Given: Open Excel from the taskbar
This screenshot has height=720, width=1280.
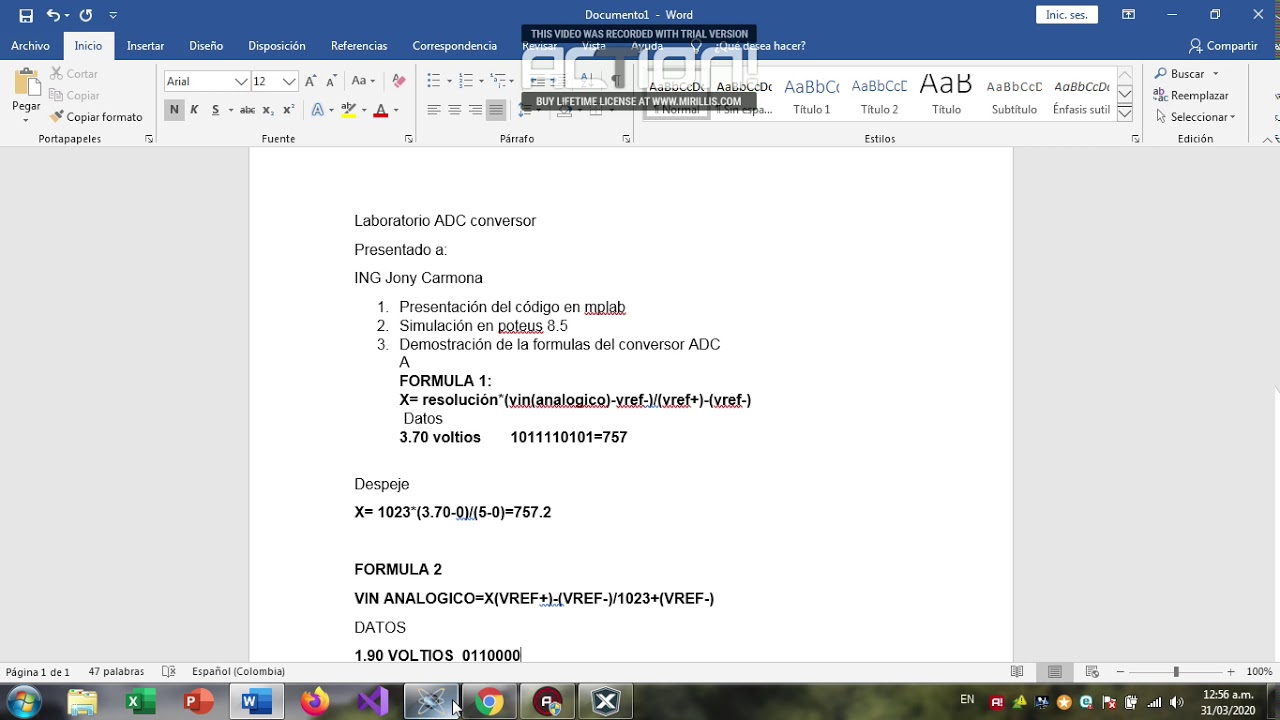Looking at the screenshot, I should pos(140,702).
